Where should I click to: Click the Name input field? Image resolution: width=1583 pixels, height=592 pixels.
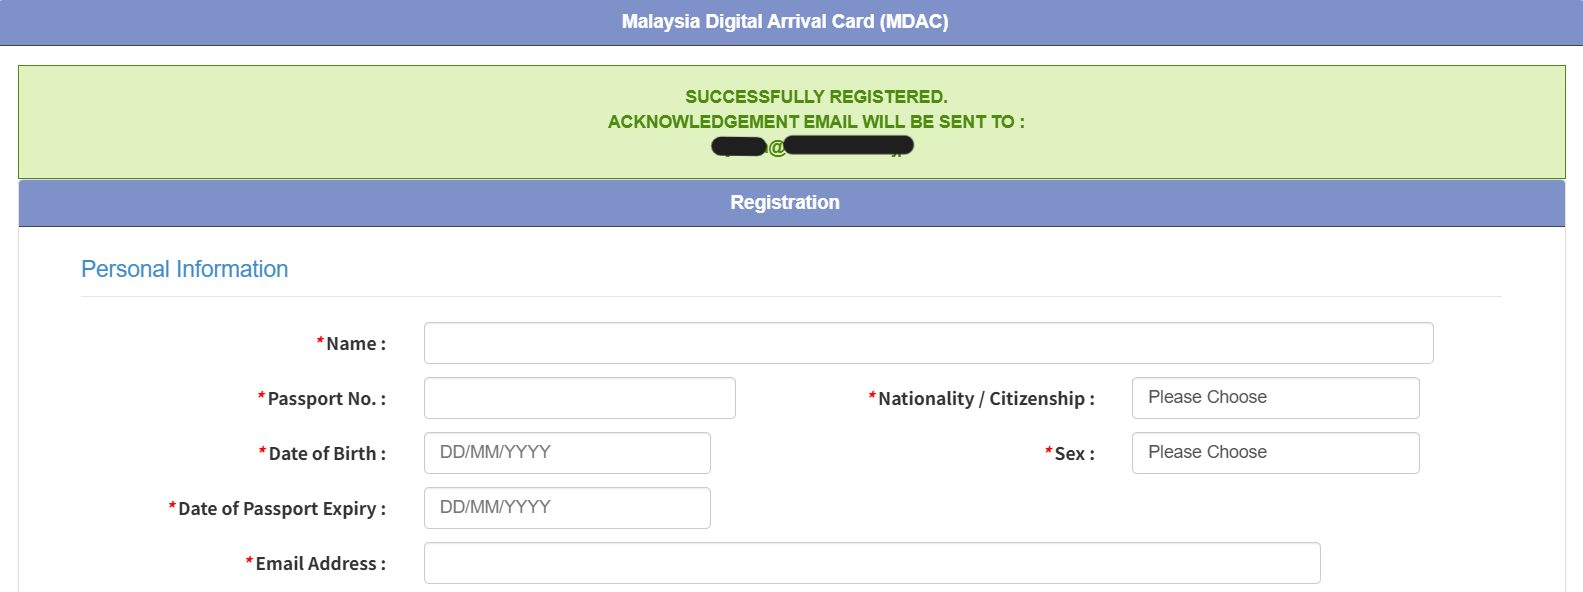click(x=928, y=343)
